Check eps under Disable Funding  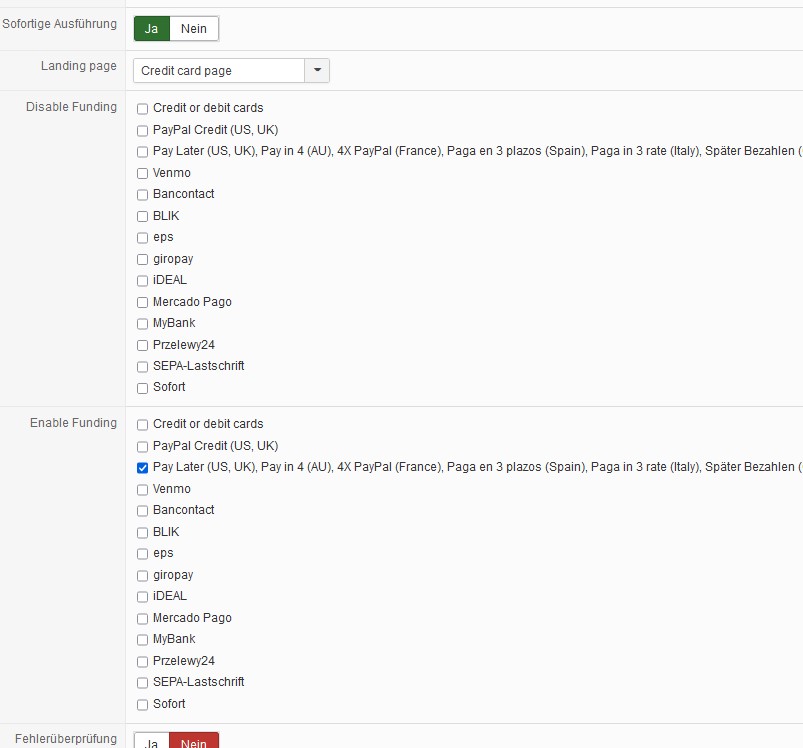pos(142,238)
